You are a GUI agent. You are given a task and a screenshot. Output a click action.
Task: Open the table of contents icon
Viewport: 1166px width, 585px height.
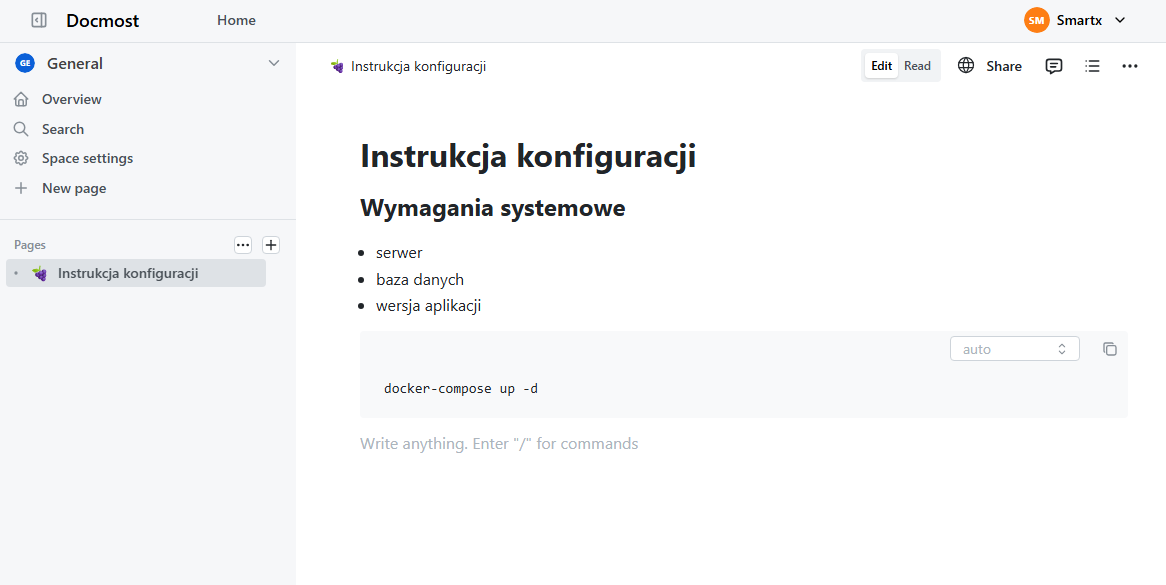click(x=1091, y=65)
